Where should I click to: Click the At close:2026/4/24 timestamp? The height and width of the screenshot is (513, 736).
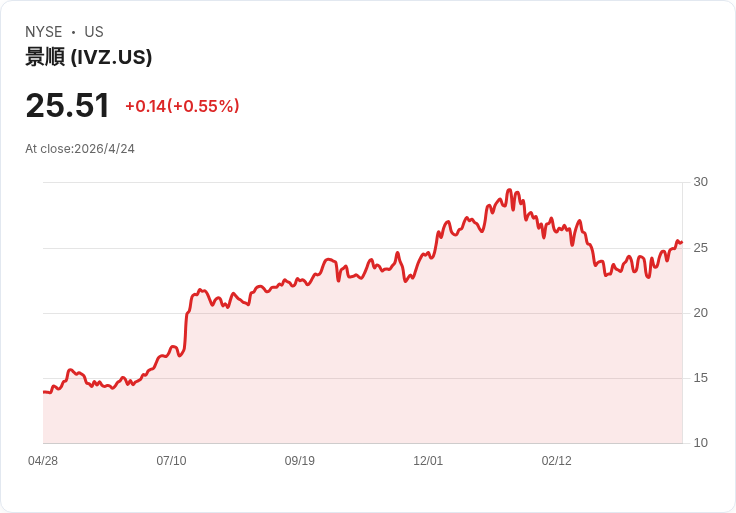click(80, 149)
